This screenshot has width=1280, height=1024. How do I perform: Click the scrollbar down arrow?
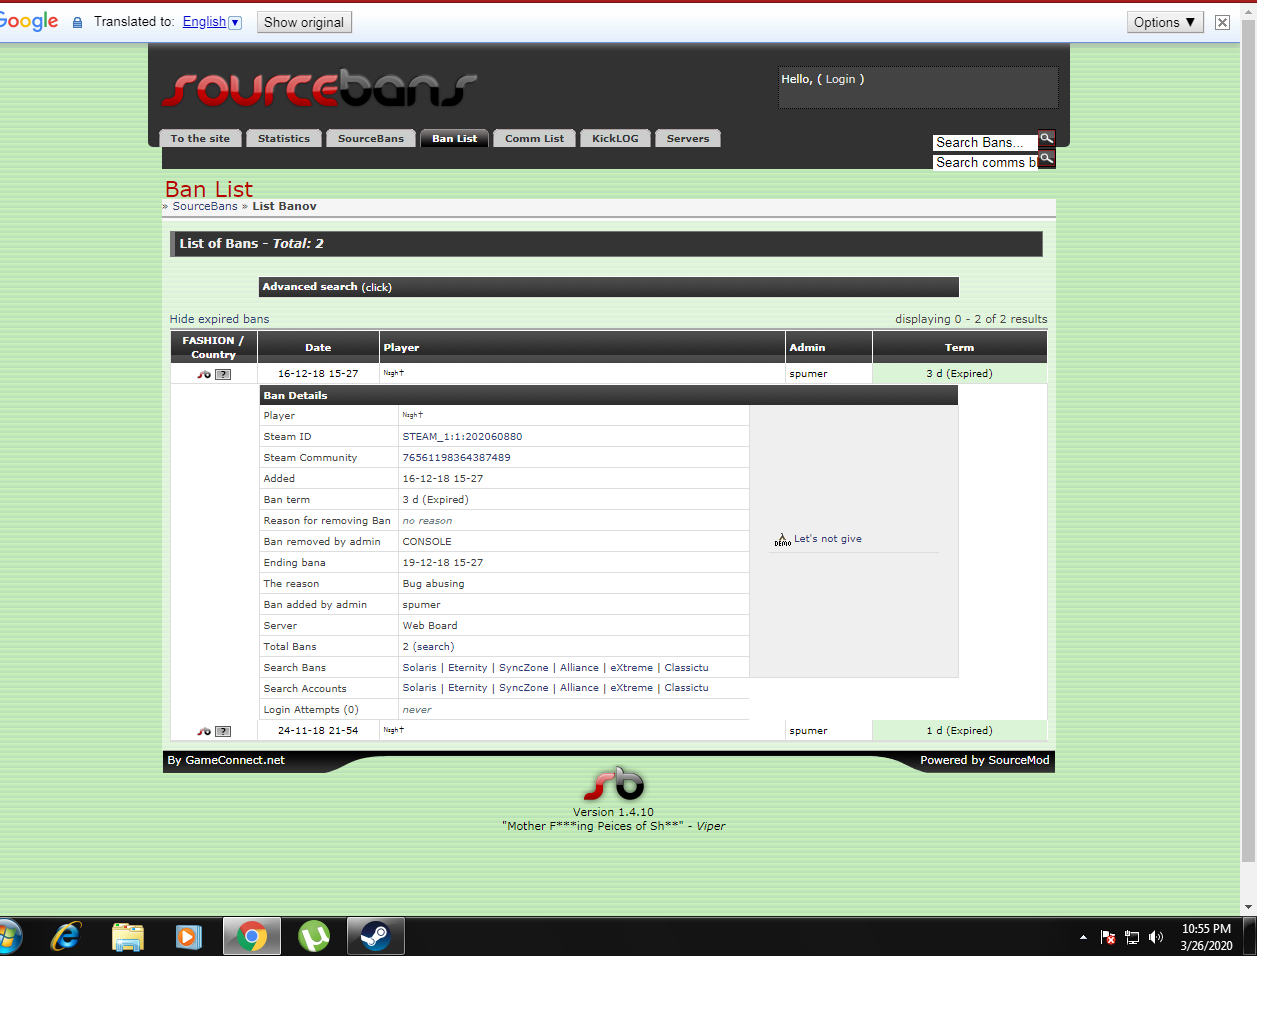pyautogui.click(x=1248, y=907)
